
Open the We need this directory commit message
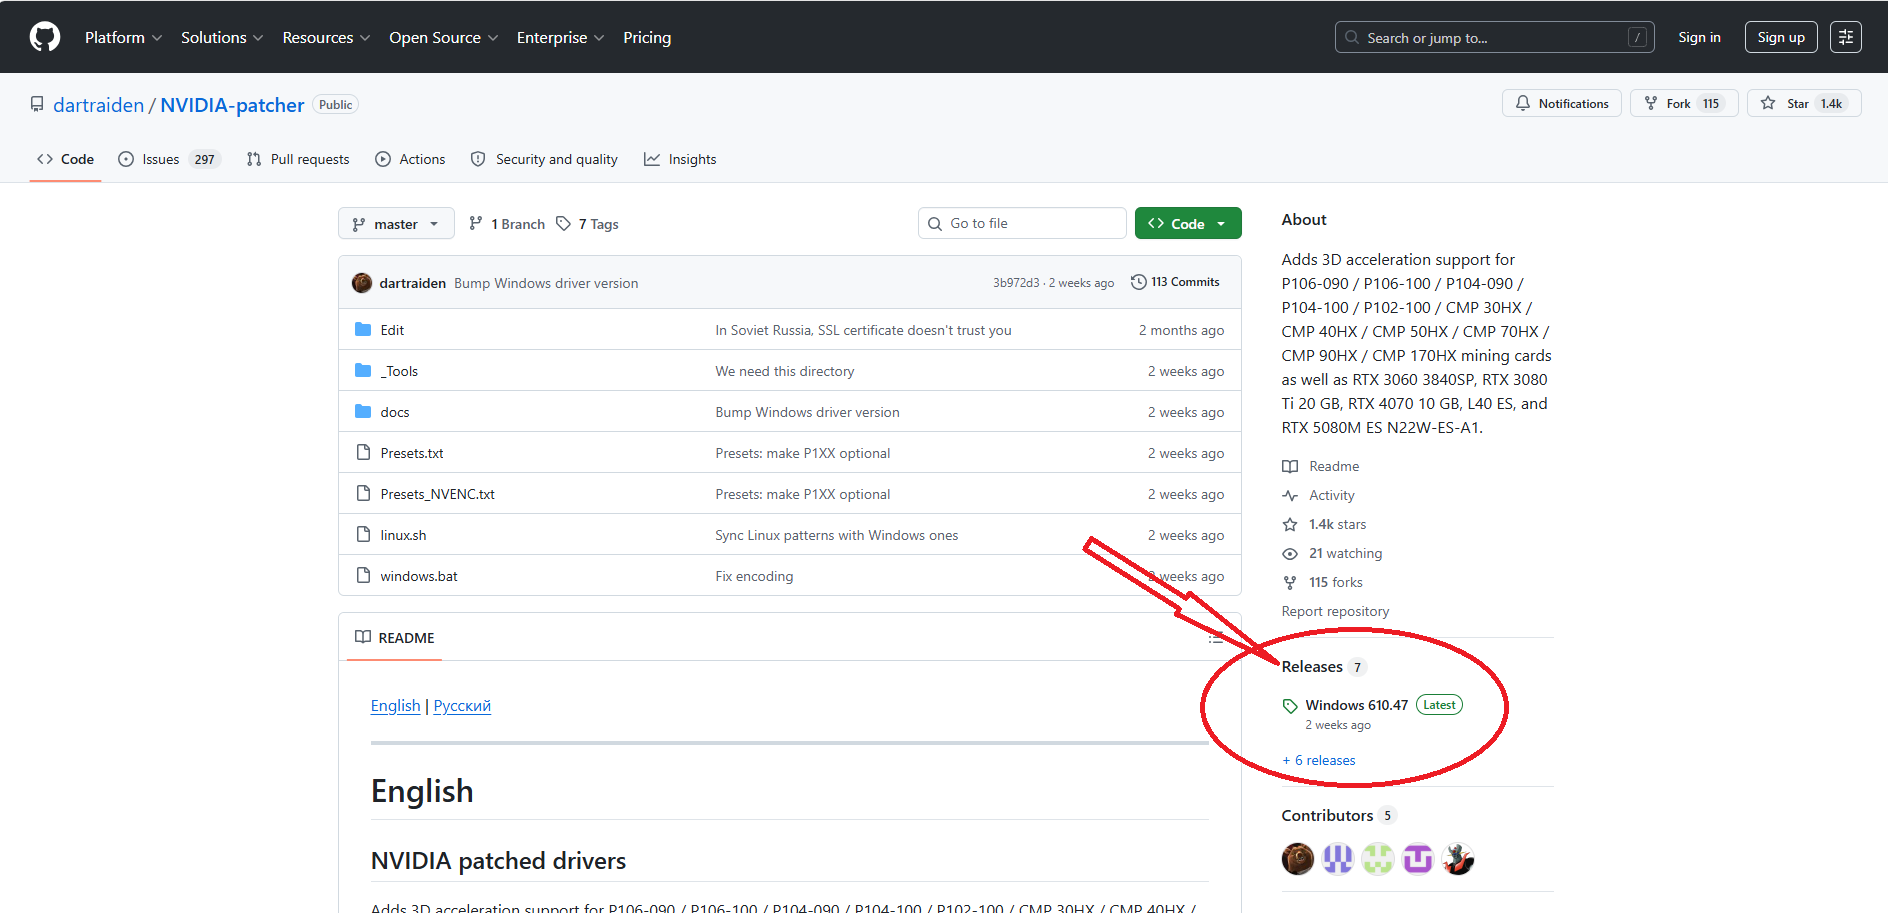coord(785,371)
